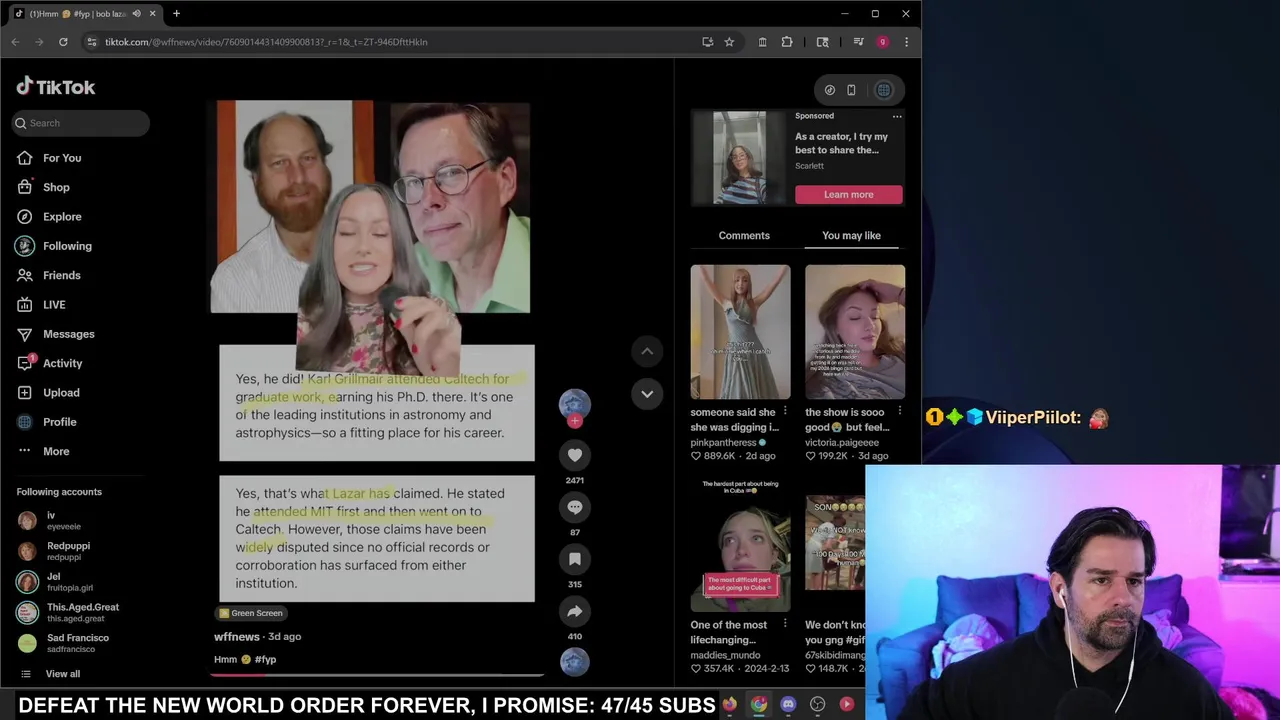Open the Upload page

[x=61, y=392]
